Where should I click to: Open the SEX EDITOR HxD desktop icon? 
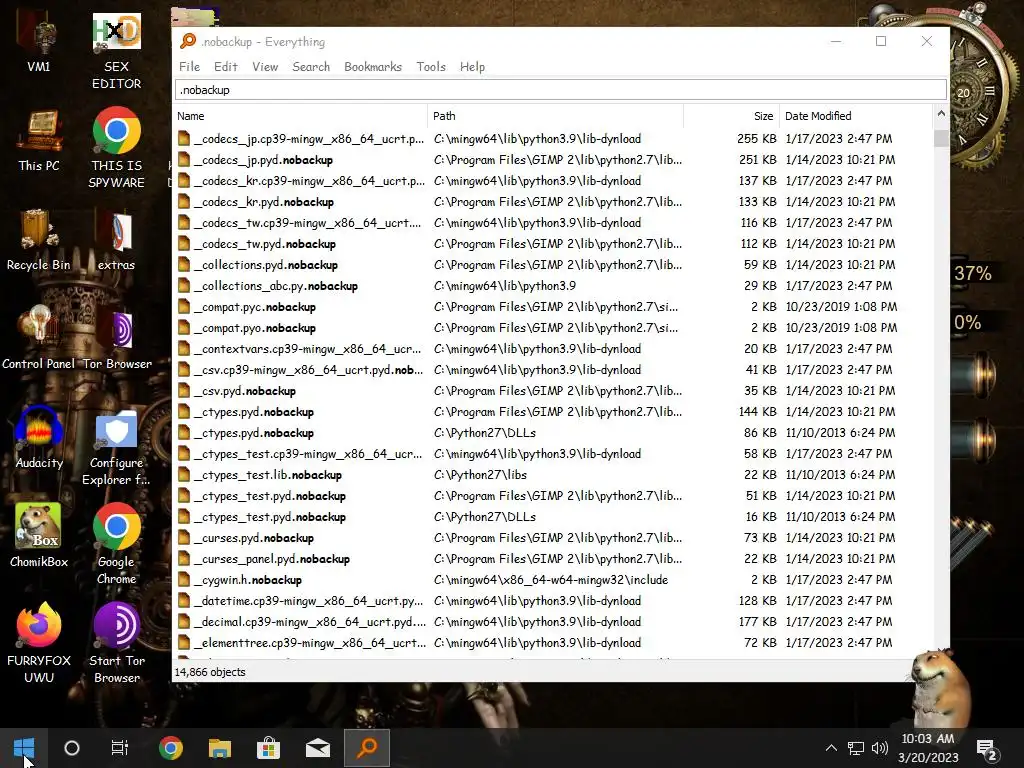click(116, 51)
